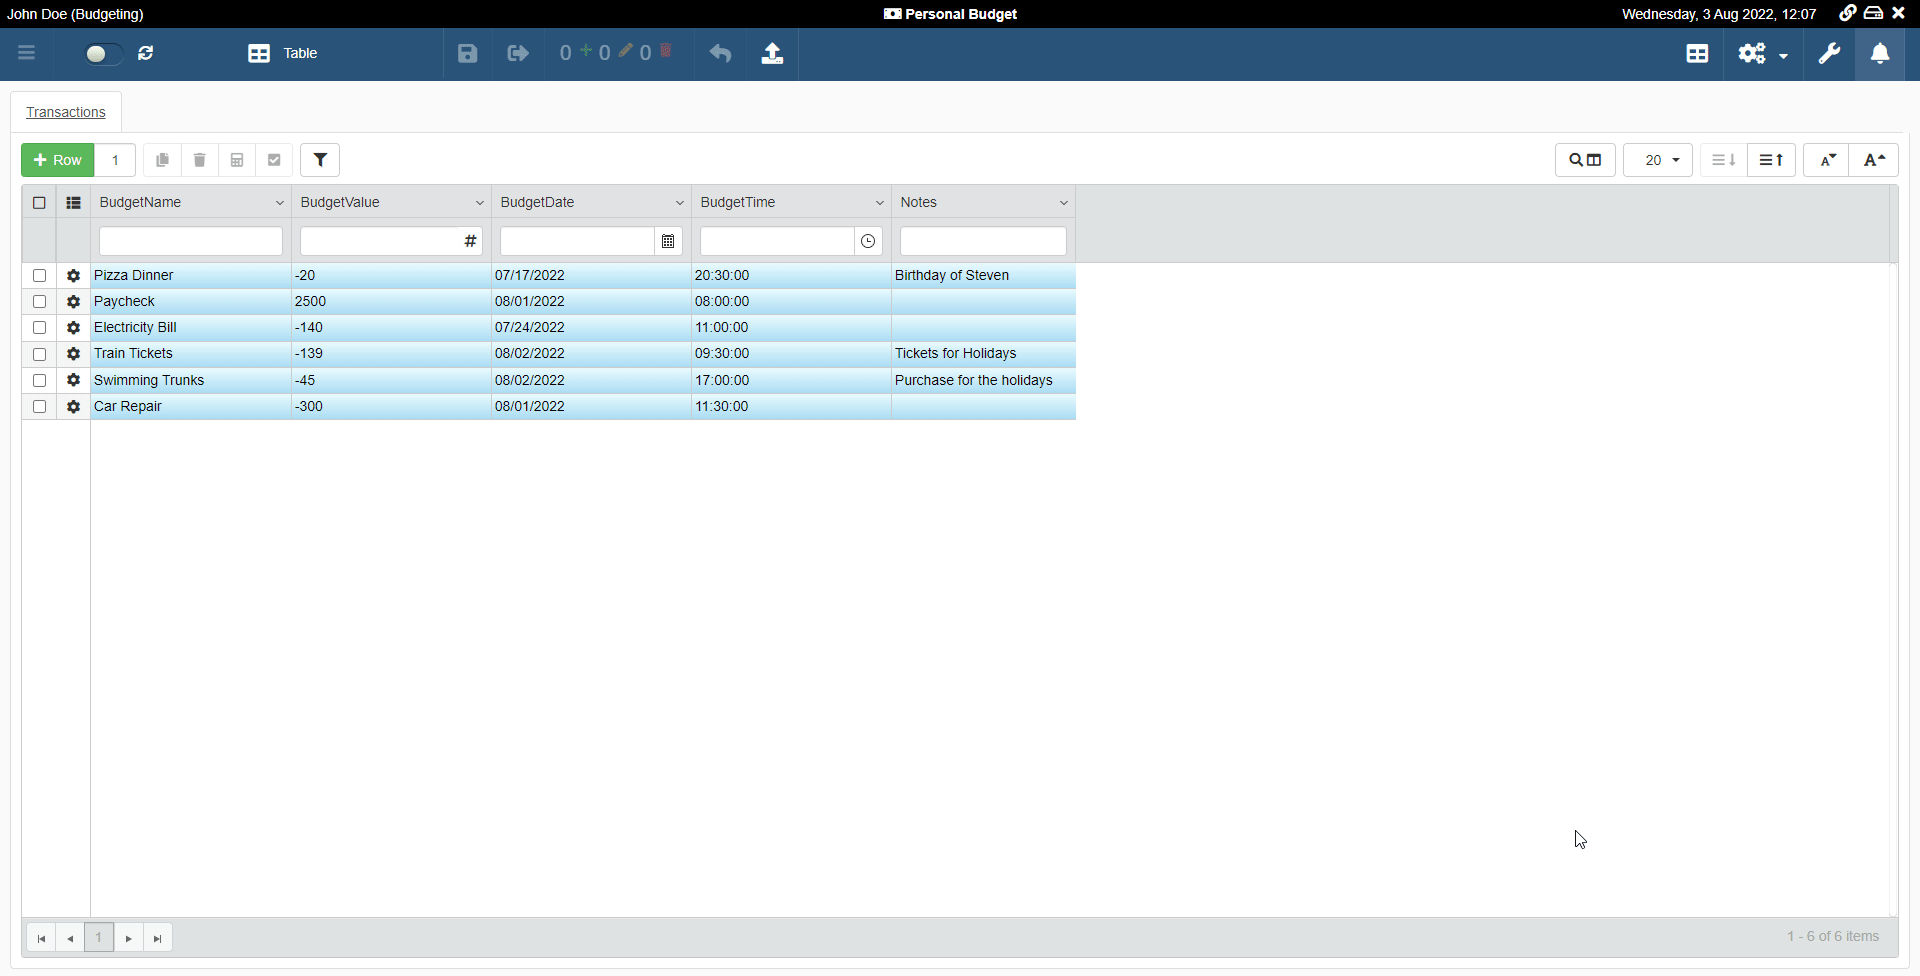Viewport: 1920px width, 976px height.
Task: Click the refresh arrows icon
Action: (x=146, y=54)
